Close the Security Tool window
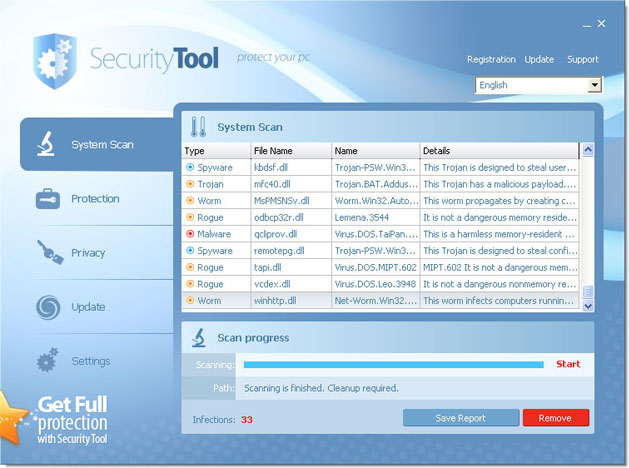Screen dimensions: 629x468 coord(601,24)
